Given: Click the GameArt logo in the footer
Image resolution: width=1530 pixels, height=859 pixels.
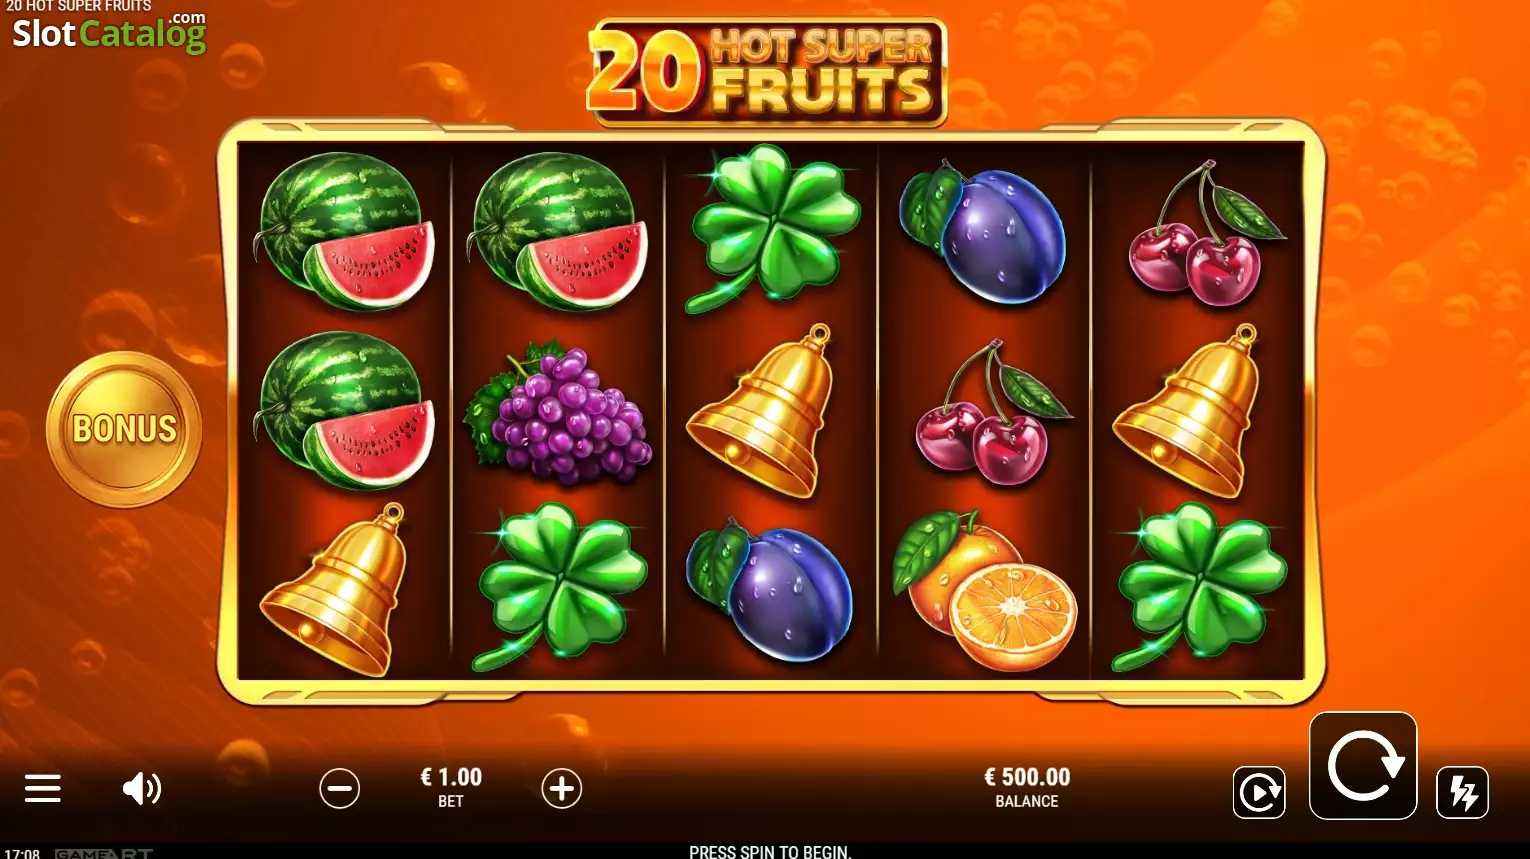Looking at the screenshot, I should pyautogui.click(x=104, y=853).
